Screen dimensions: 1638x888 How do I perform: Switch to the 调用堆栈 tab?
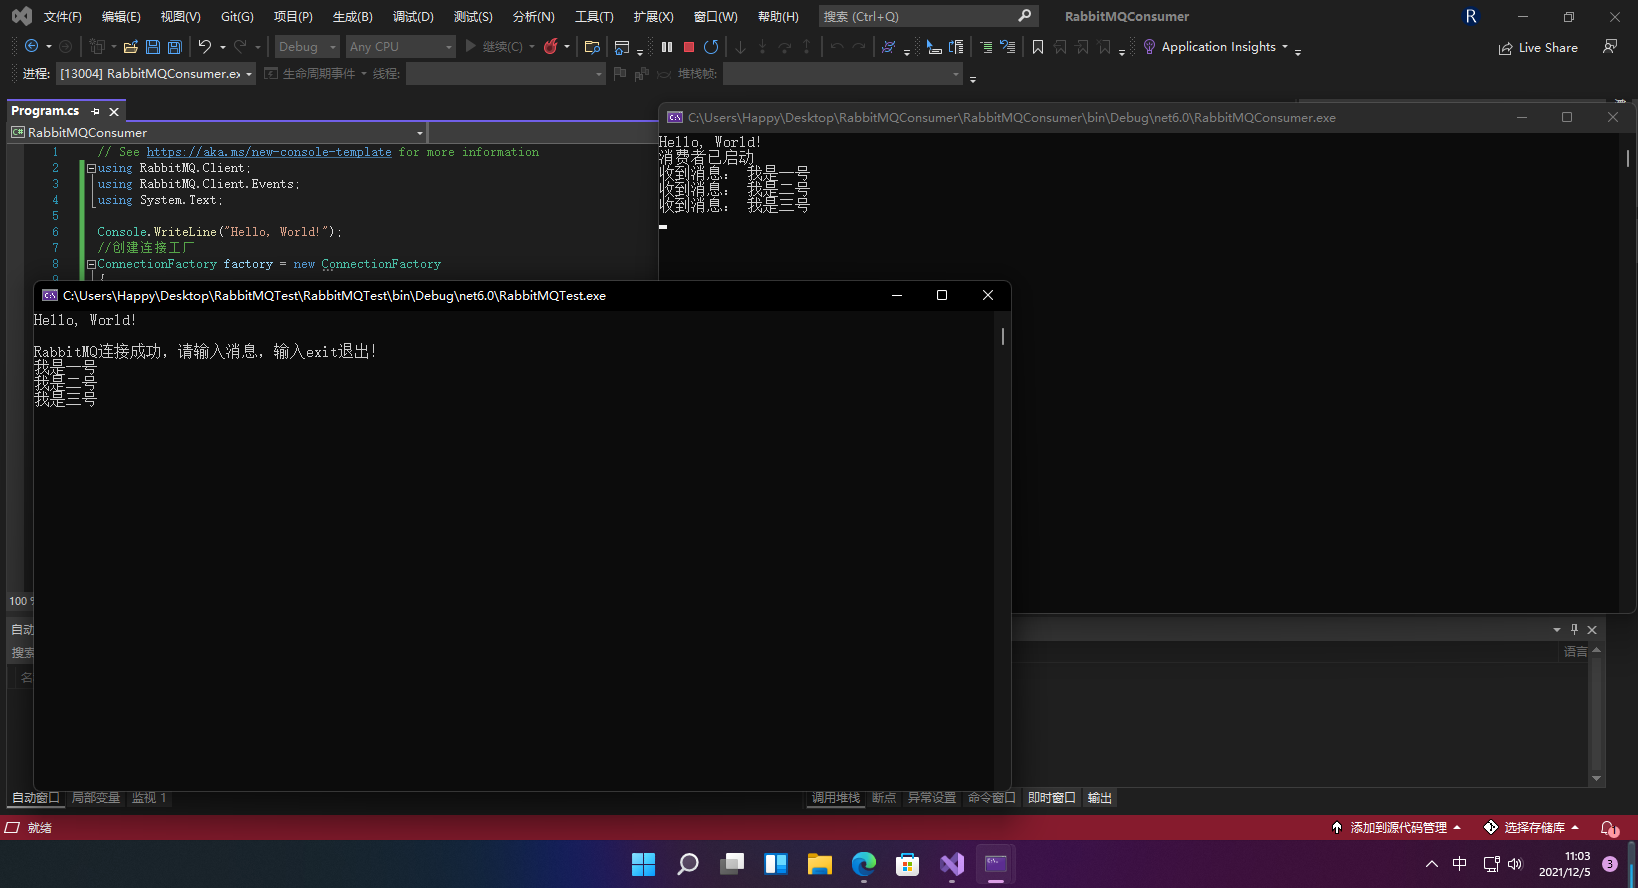pos(836,798)
